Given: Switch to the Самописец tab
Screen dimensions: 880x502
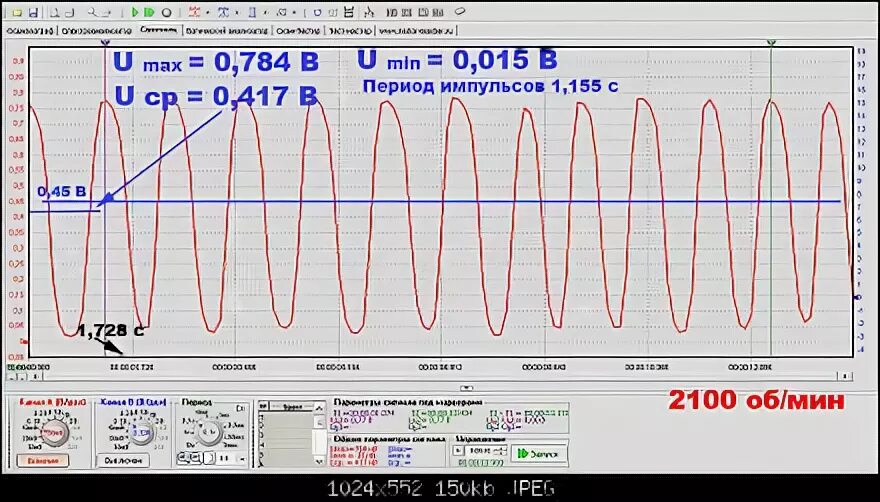Looking at the screenshot, I should (x=159, y=30).
